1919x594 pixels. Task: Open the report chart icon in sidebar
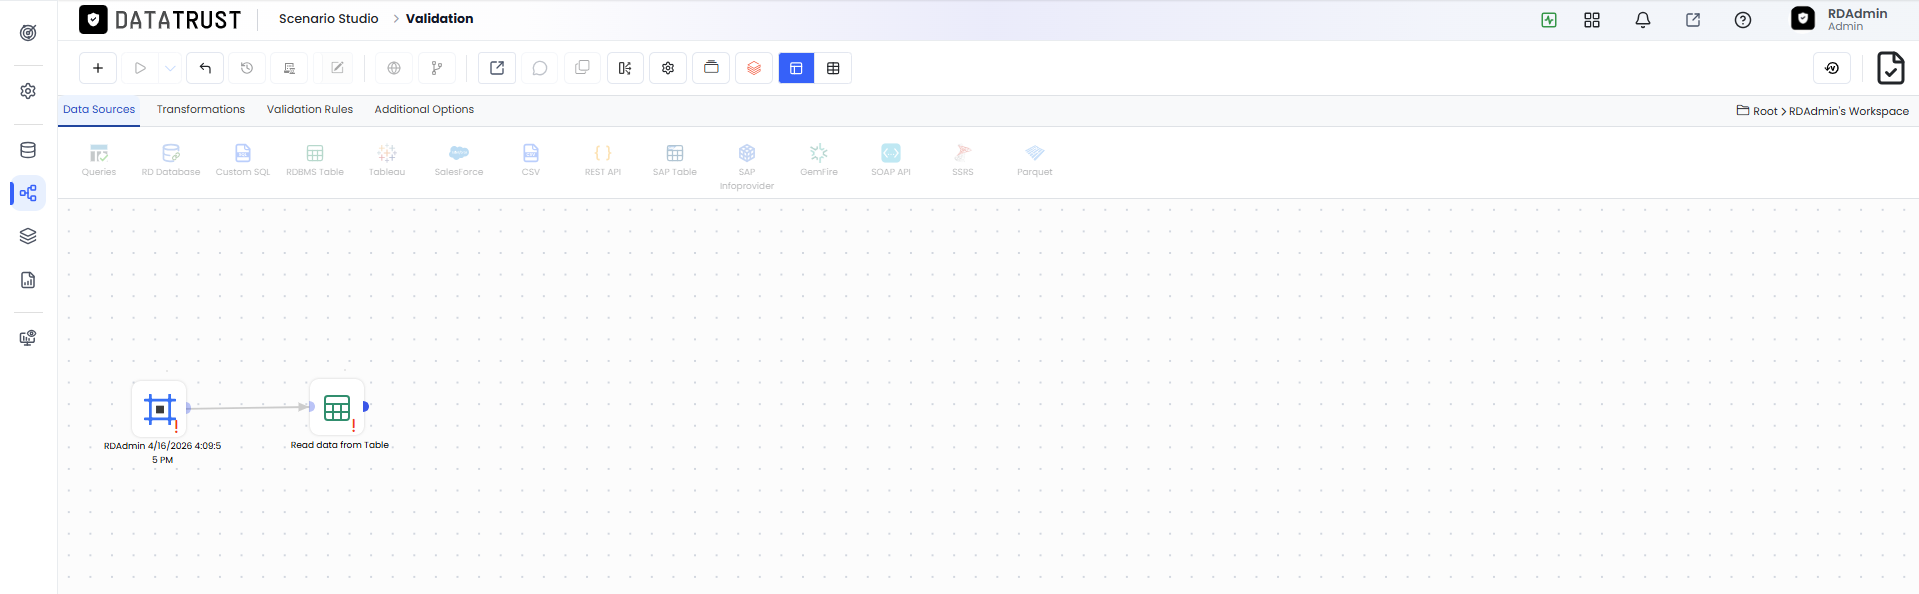point(28,280)
